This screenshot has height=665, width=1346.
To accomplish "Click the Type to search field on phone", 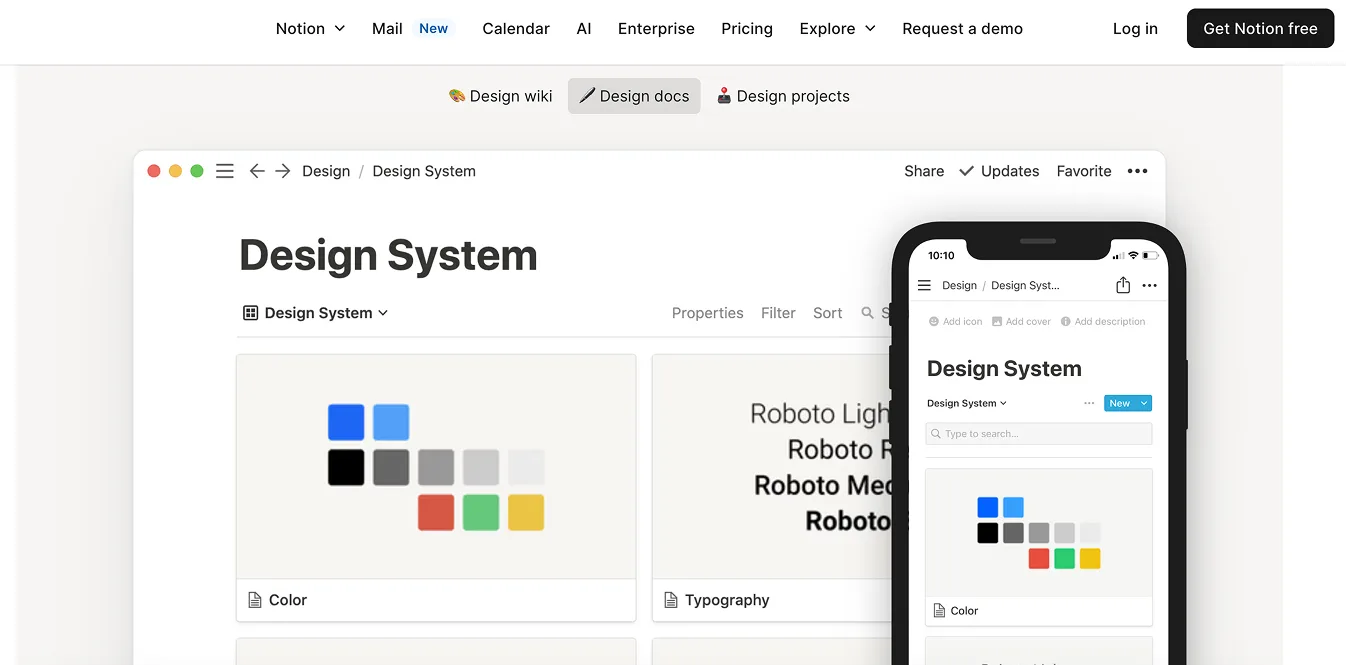I will point(1039,434).
